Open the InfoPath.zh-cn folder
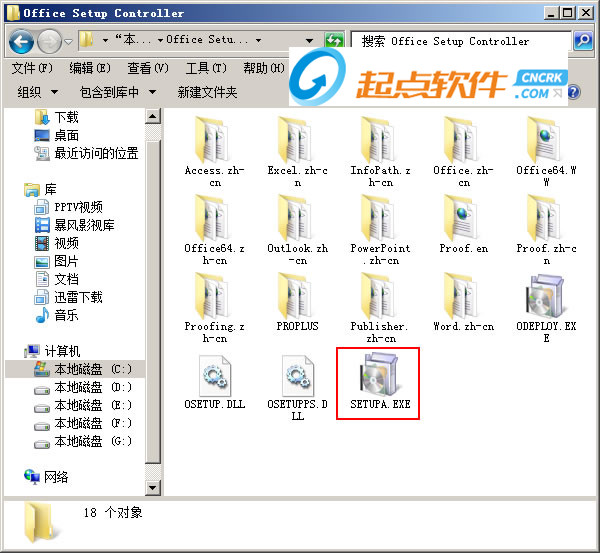600x553 pixels. coord(380,152)
